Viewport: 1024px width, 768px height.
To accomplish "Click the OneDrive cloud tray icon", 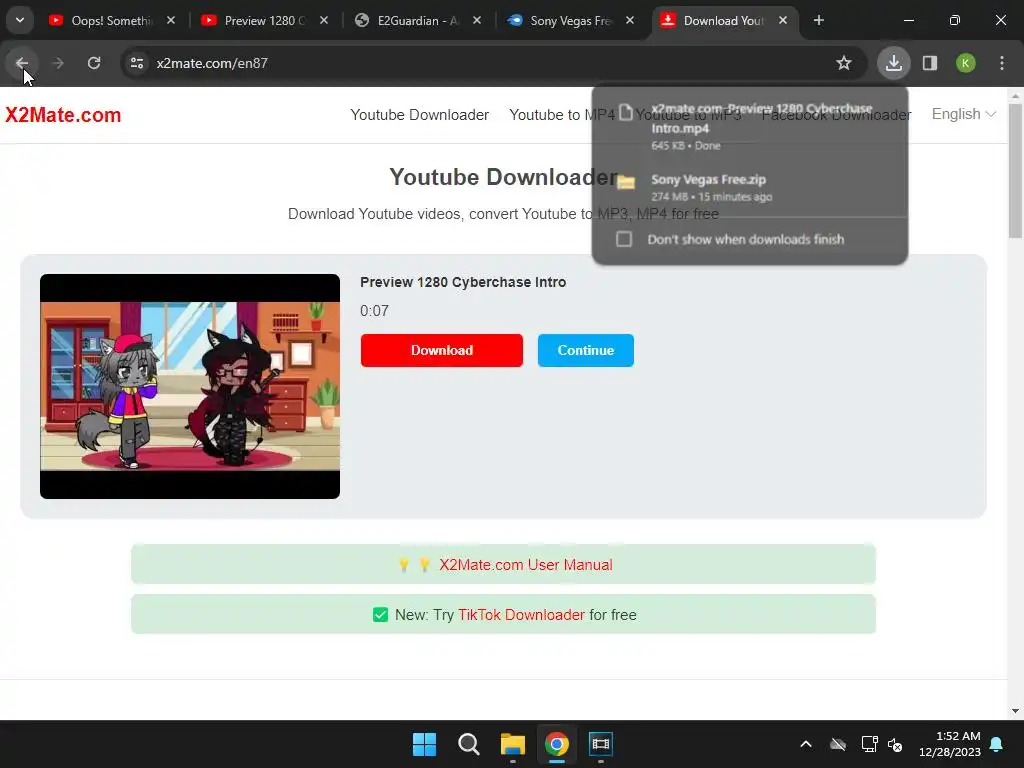I will [x=838, y=744].
